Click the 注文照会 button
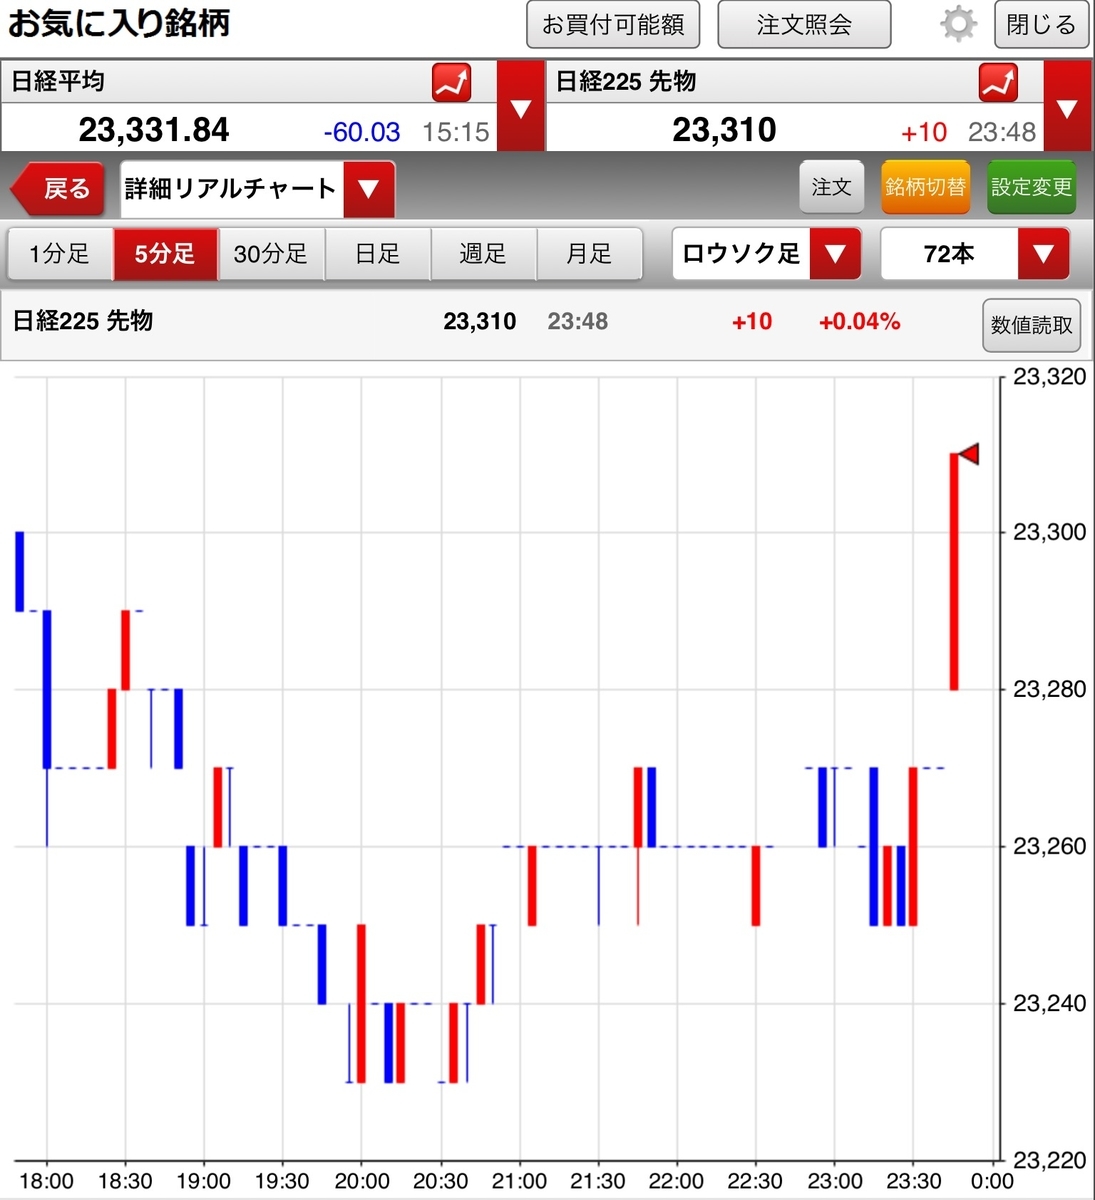The height and width of the screenshot is (1200, 1095). point(804,24)
